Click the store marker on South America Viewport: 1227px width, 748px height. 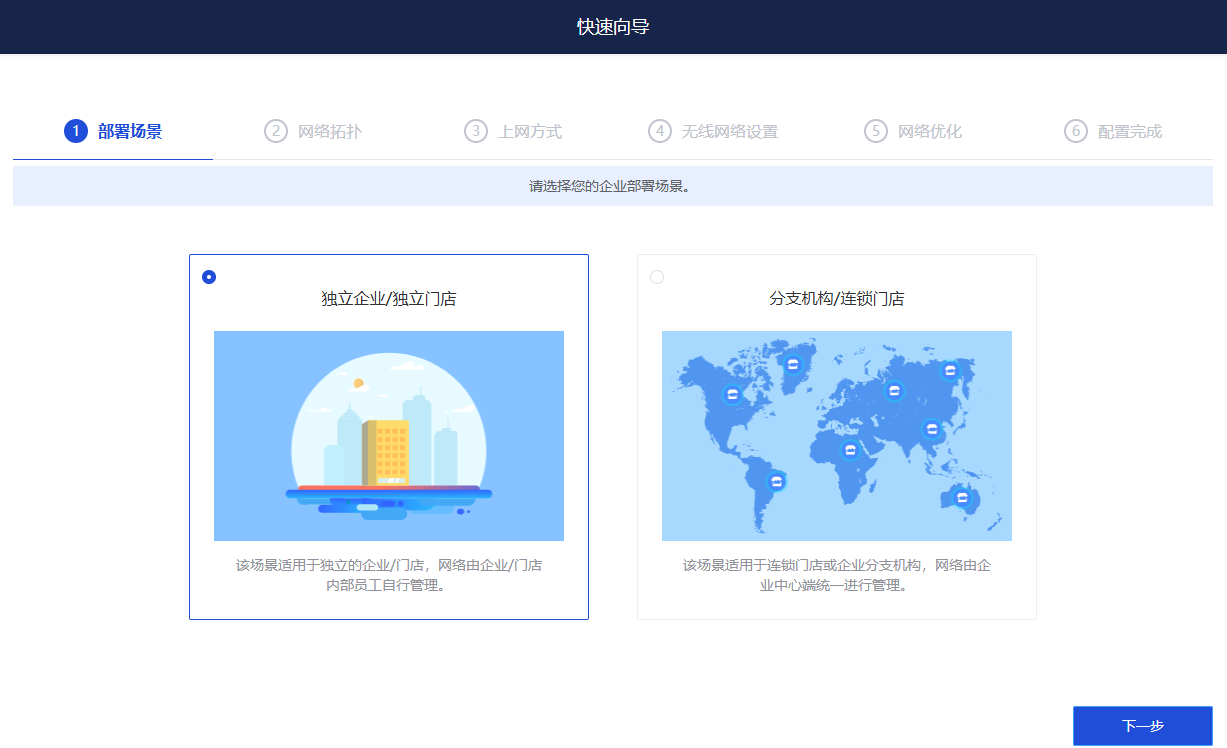click(776, 482)
